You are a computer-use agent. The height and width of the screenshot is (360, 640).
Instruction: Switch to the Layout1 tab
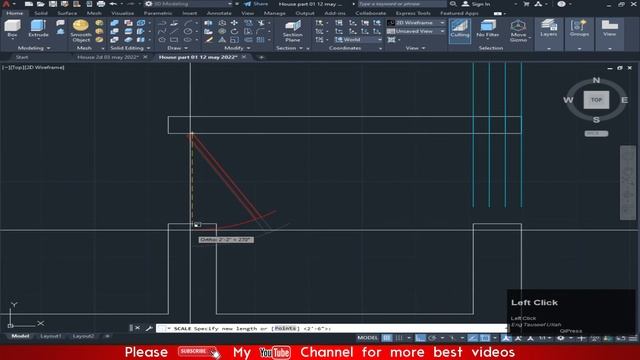click(x=51, y=336)
